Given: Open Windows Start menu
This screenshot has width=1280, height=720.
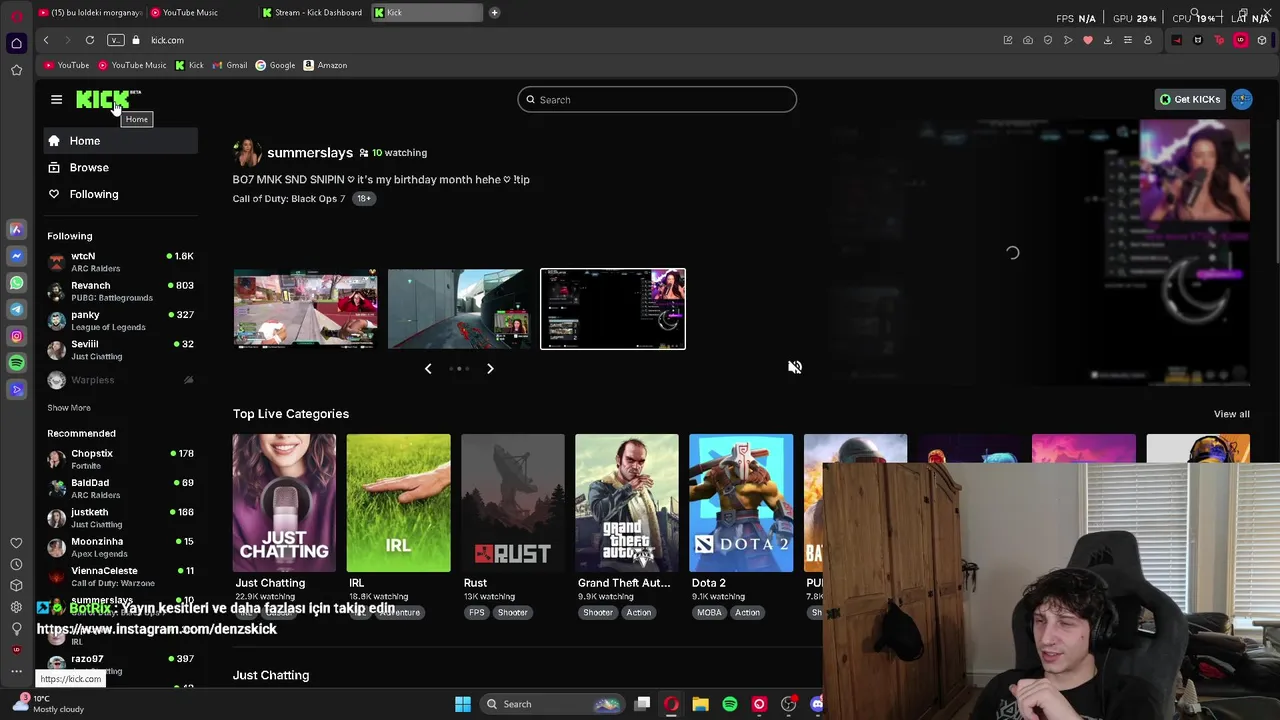Looking at the screenshot, I should tap(463, 704).
